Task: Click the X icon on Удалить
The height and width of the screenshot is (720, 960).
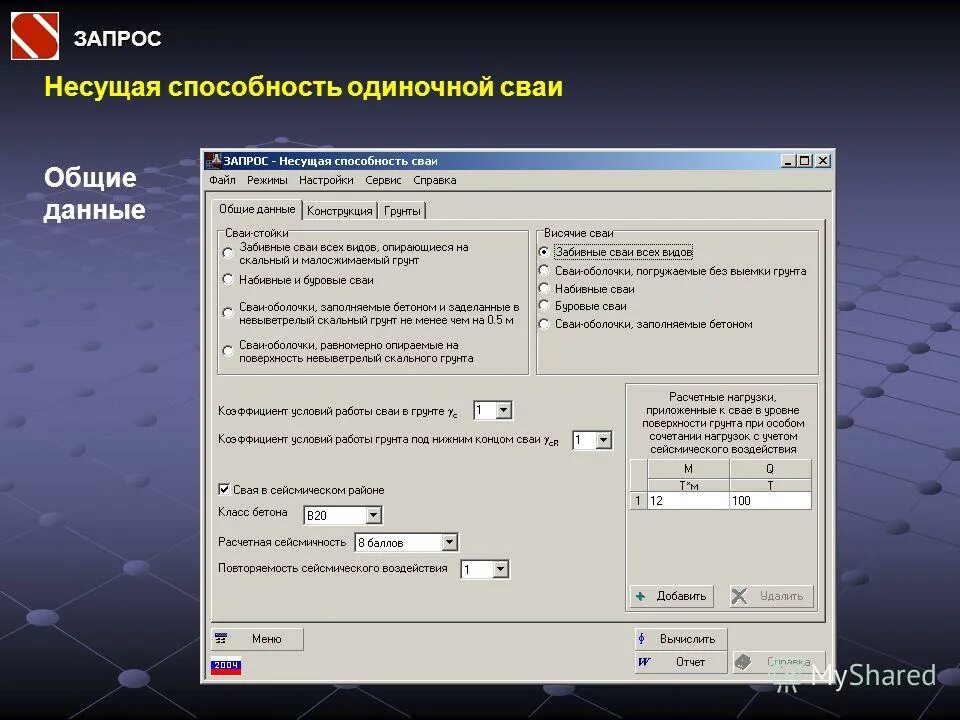Action: point(740,596)
